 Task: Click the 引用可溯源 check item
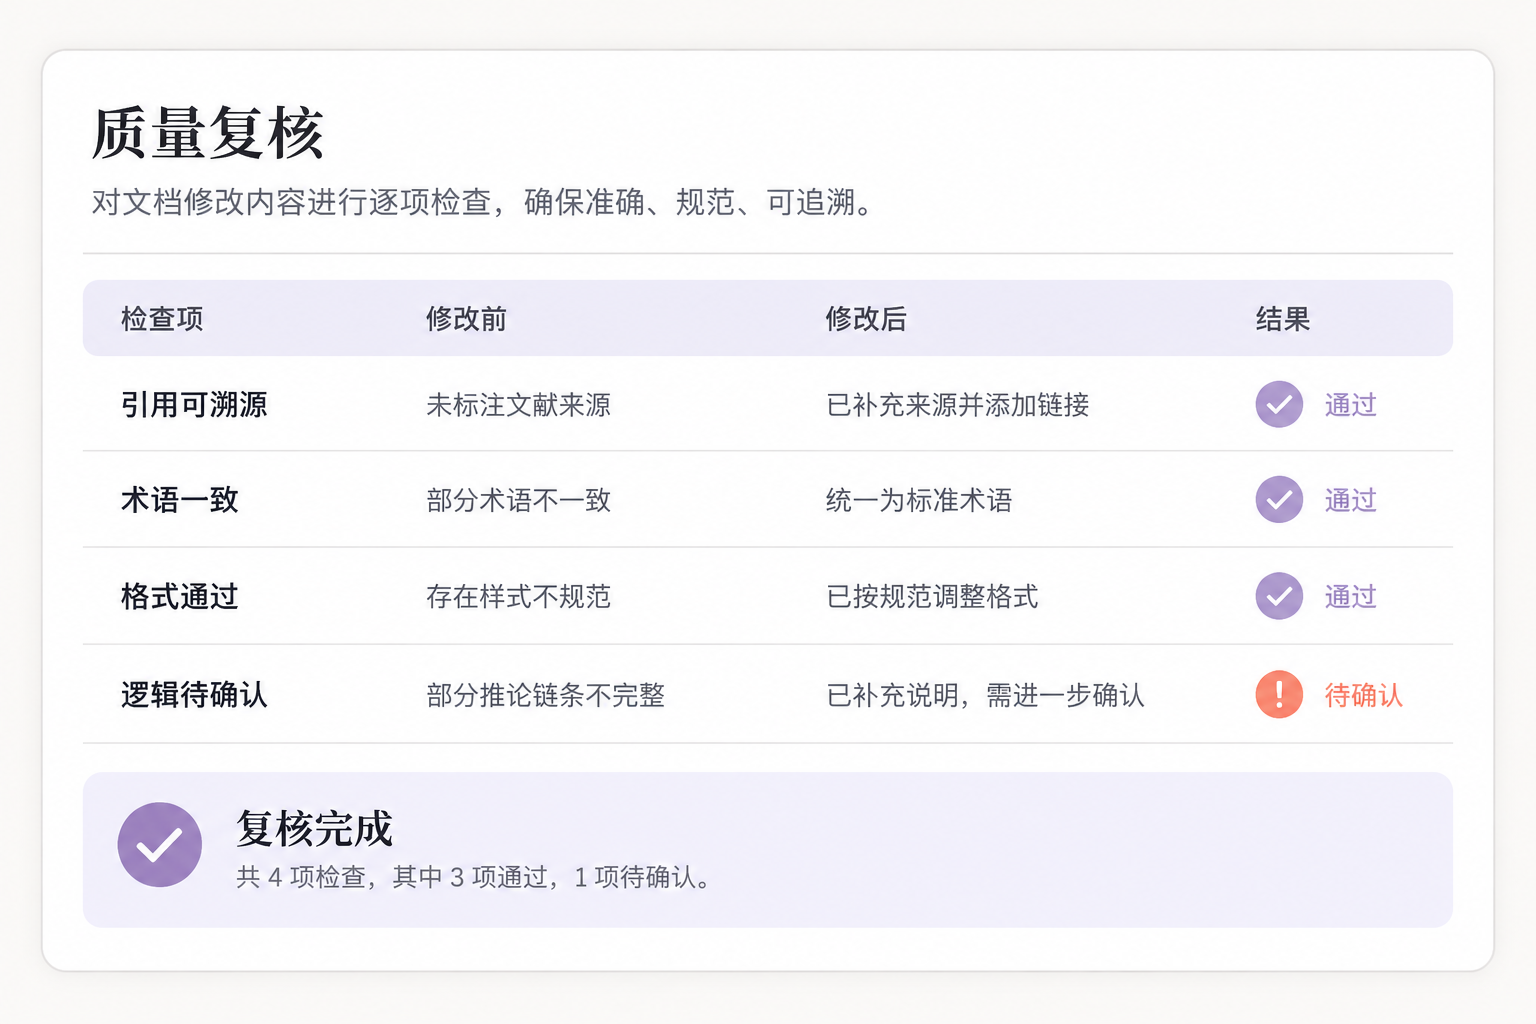194,405
